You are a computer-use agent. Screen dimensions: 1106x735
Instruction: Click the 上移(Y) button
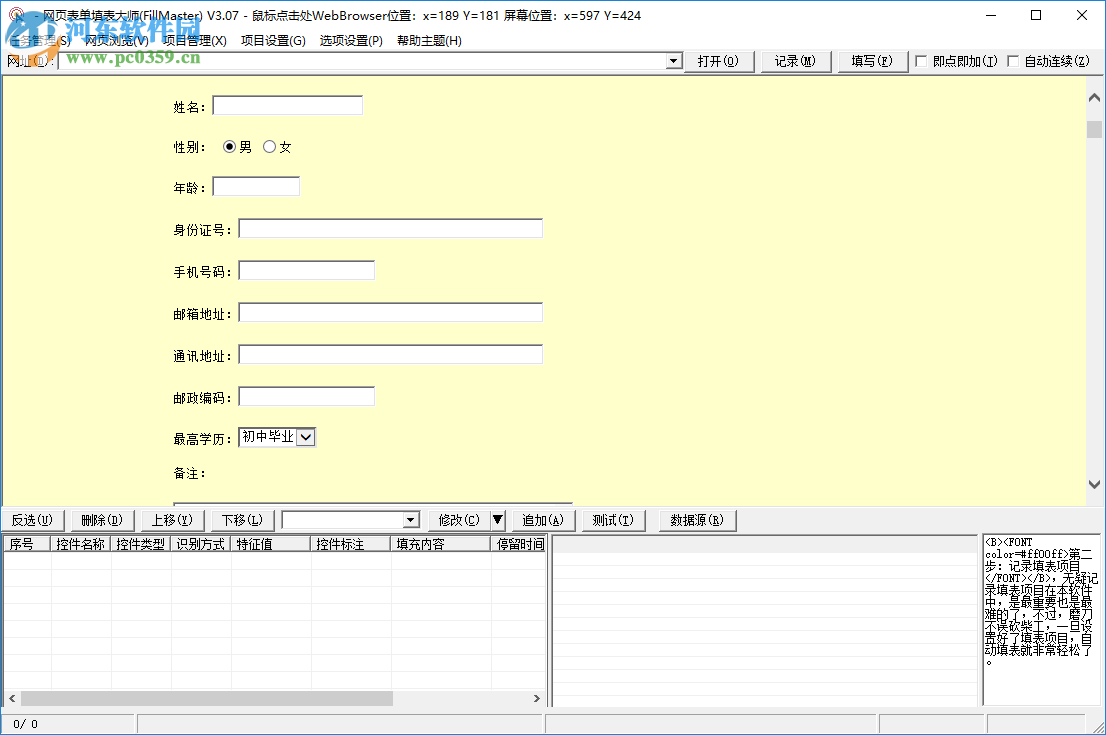tap(172, 519)
